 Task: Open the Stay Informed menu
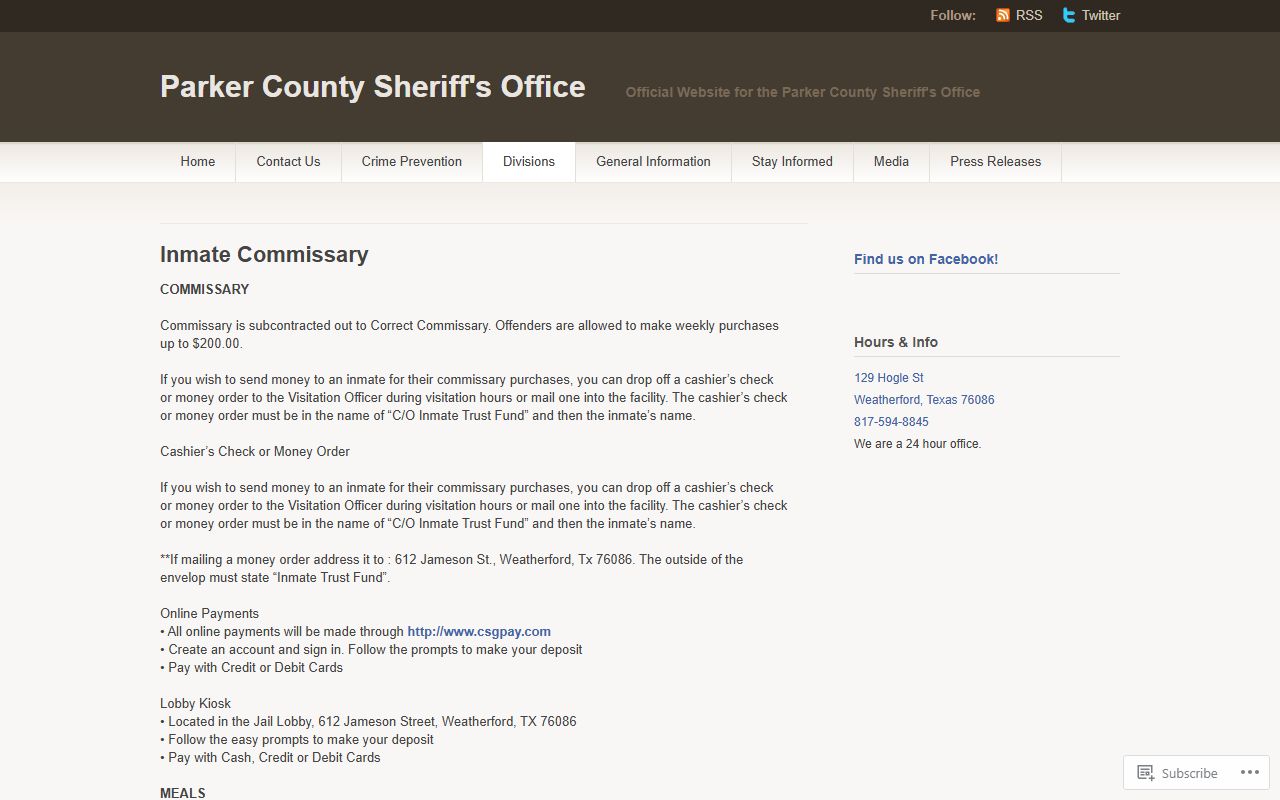pos(792,161)
